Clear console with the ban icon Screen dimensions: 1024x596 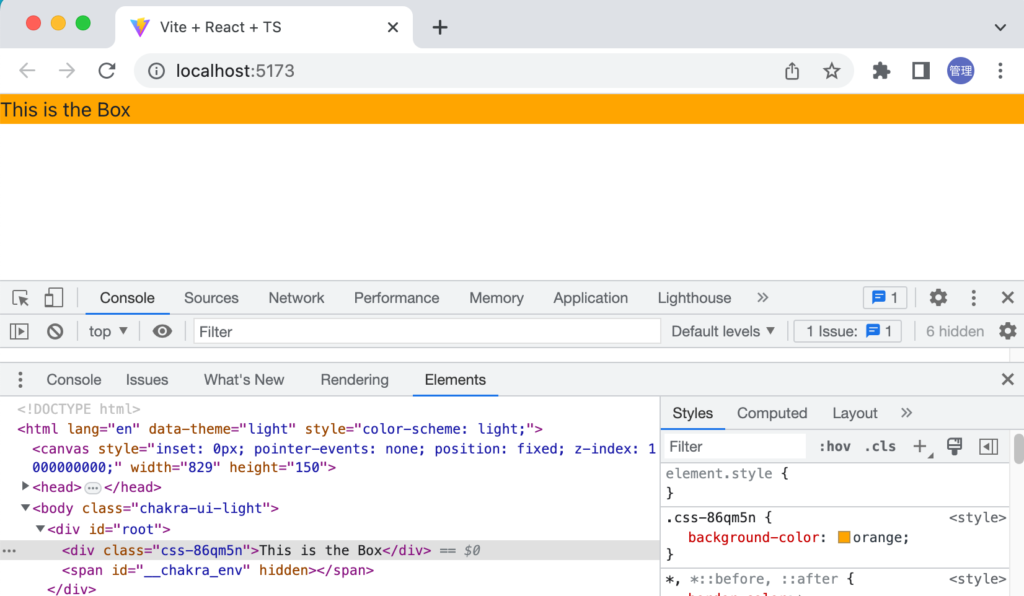coord(55,332)
